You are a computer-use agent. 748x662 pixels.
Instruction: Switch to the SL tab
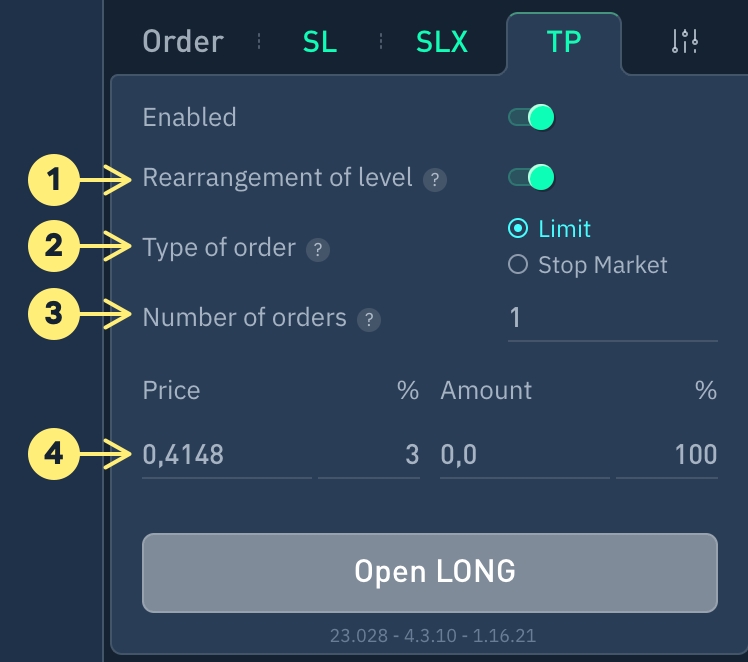pos(320,41)
